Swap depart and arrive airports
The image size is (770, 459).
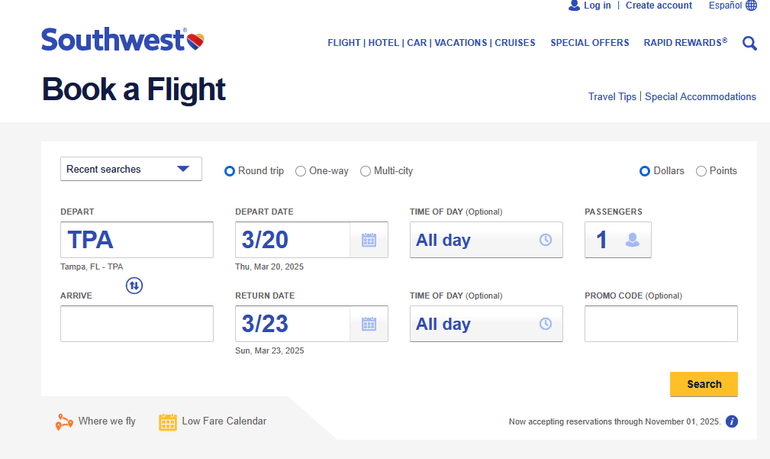134,286
